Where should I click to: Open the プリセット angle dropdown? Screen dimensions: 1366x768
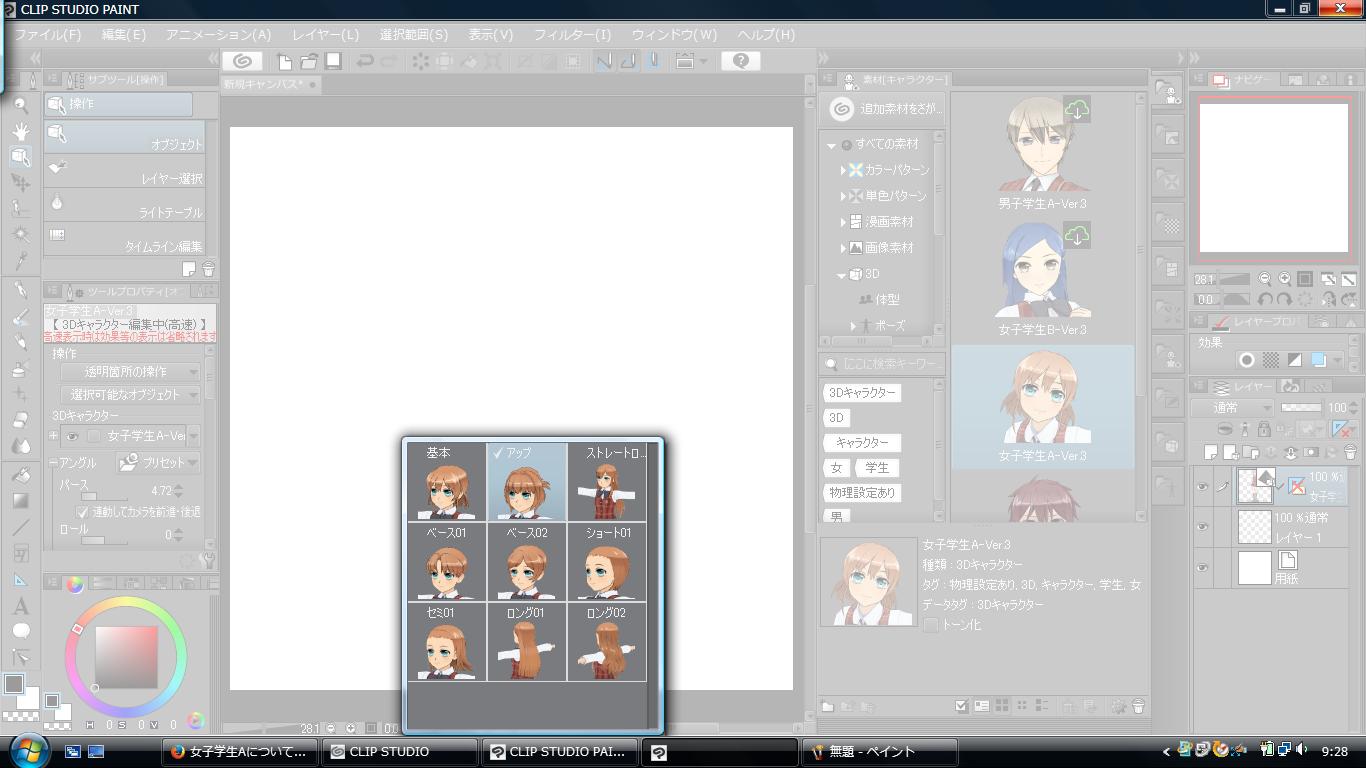159,463
